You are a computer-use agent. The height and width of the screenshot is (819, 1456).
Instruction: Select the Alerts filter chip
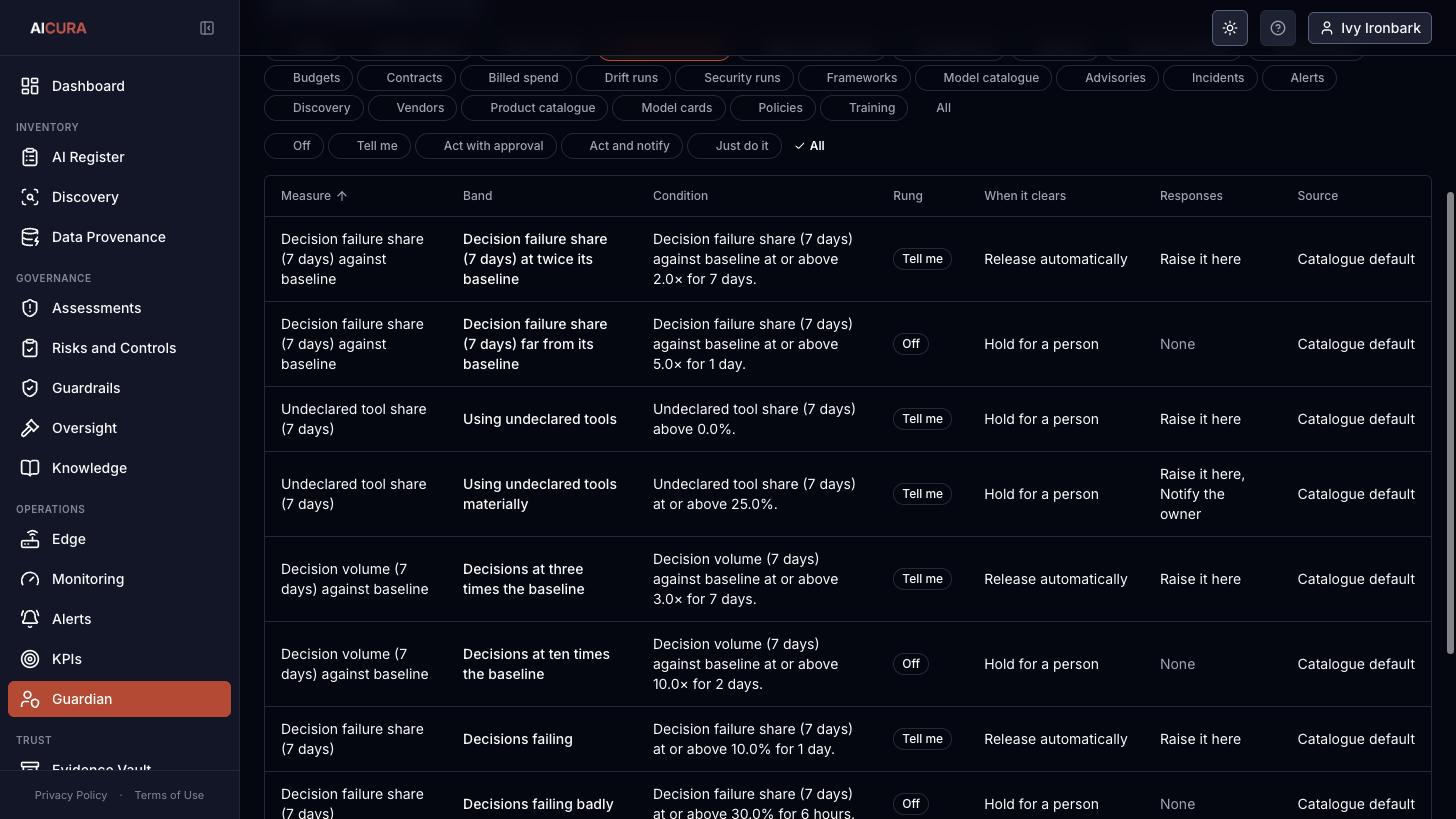[1299, 78]
